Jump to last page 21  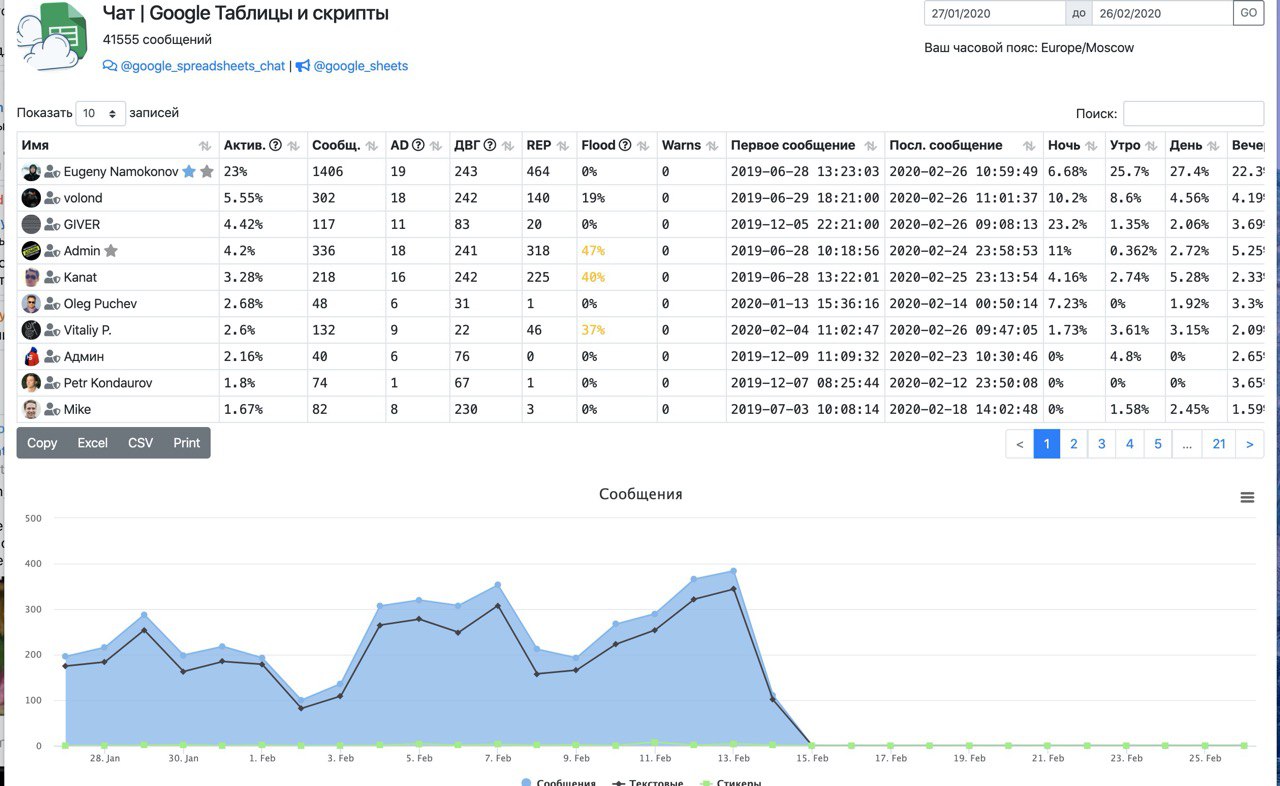(x=1219, y=444)
